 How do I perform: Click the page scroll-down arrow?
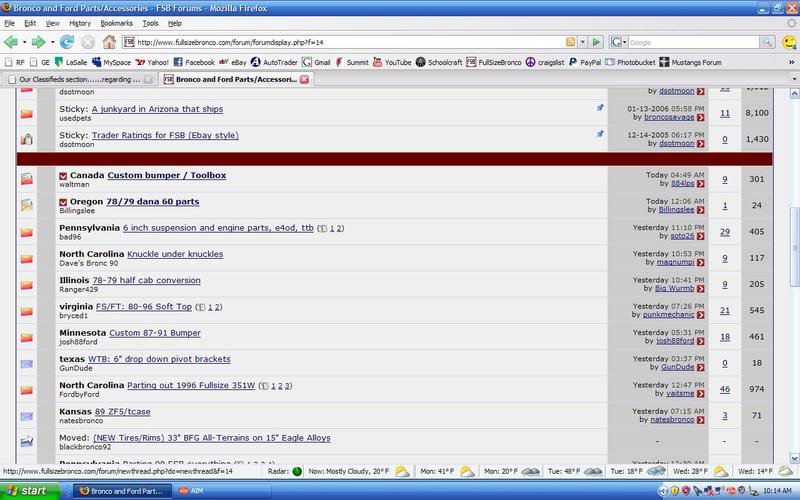coord(794,458)
